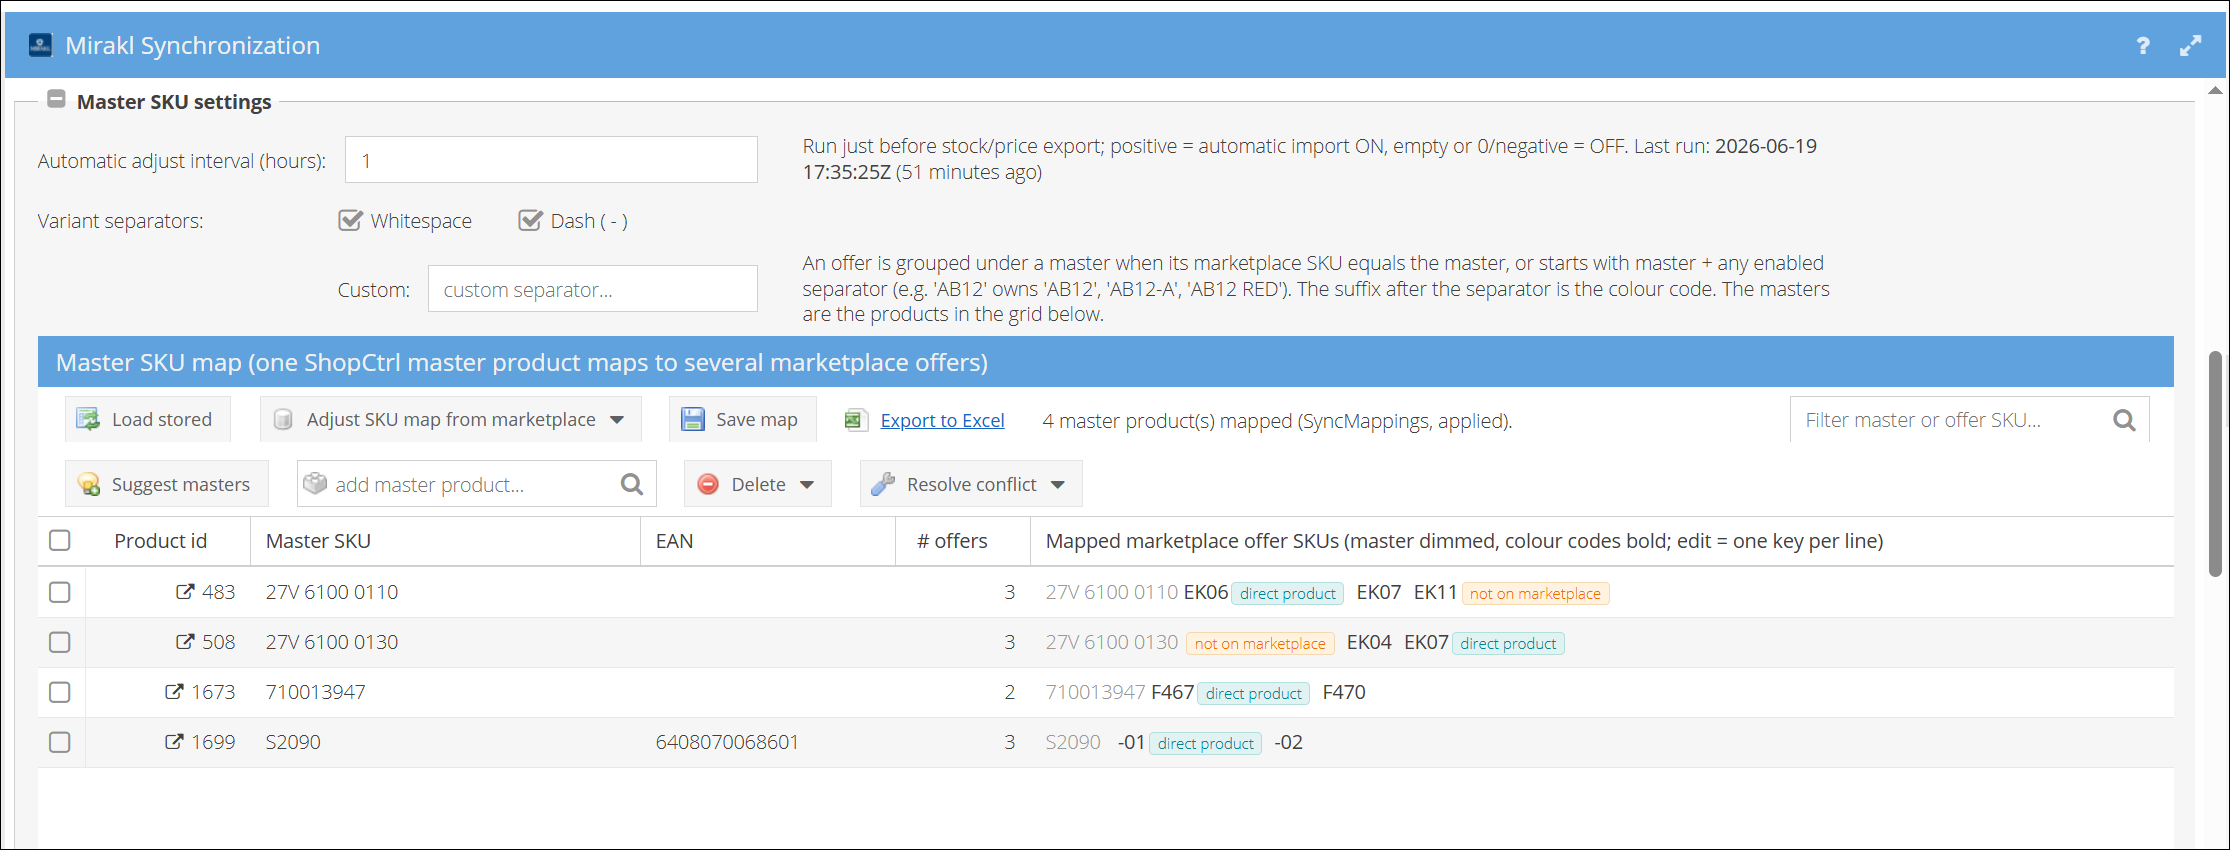2230x850 pixels.
Task: Click the Save map floppy disk icon
Action: point(692,419)
